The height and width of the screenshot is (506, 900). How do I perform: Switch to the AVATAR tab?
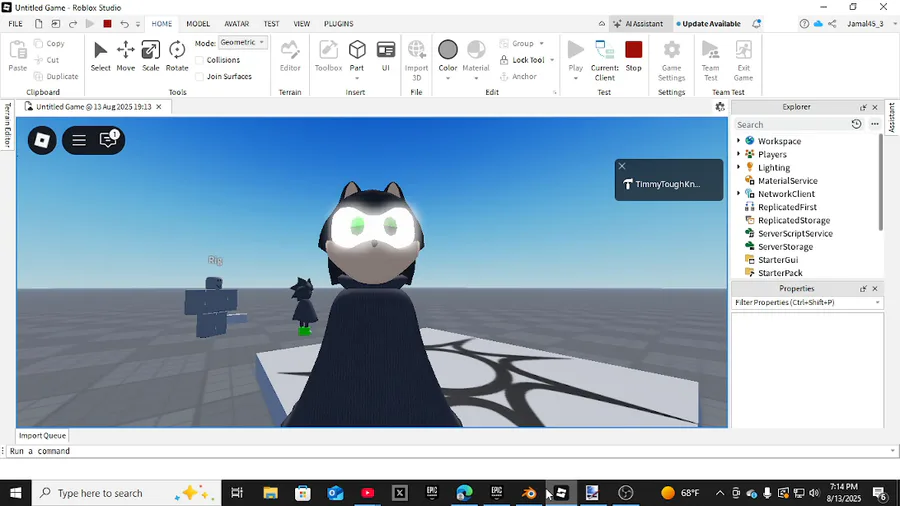236,24
